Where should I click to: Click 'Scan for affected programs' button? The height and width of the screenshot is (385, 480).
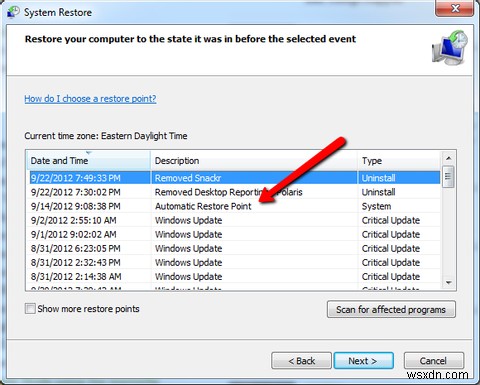391,309
